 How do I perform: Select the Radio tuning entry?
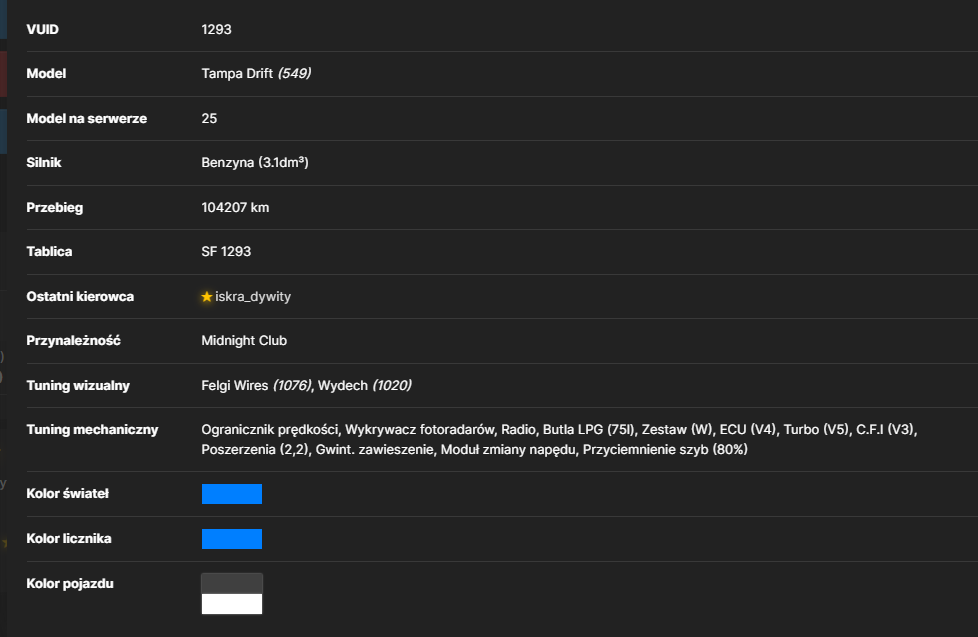(518, 429)
